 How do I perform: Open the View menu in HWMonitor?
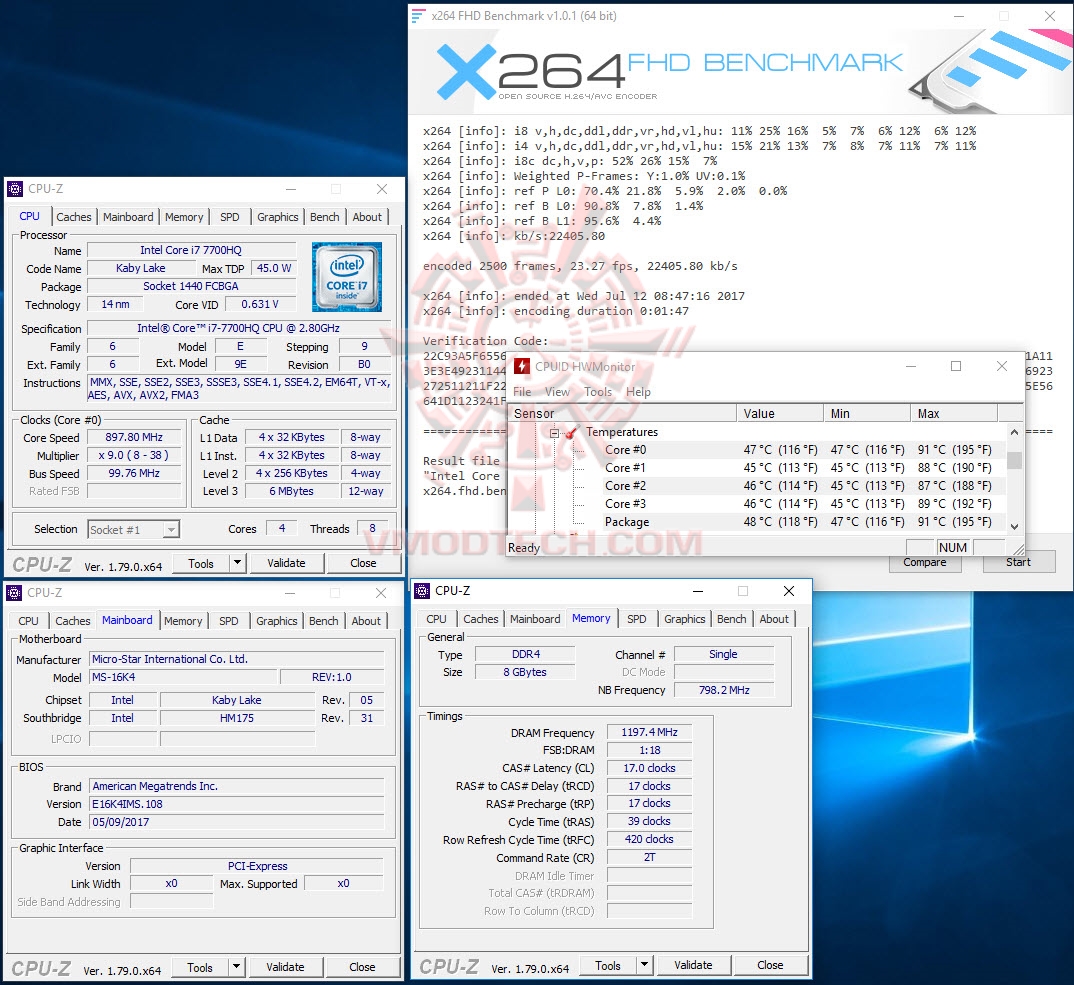pyautogui.click(x=557, y=392)
